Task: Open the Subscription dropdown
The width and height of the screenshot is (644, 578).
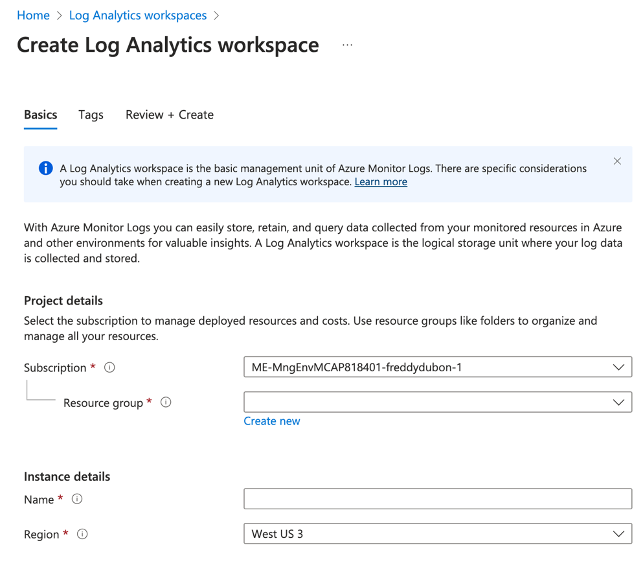Action: point(437,367)
